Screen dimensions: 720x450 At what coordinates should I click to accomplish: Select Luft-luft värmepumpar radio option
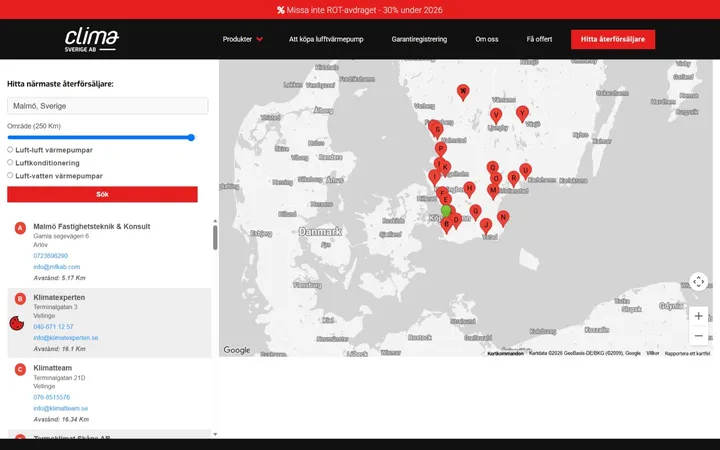click(10, 150)
